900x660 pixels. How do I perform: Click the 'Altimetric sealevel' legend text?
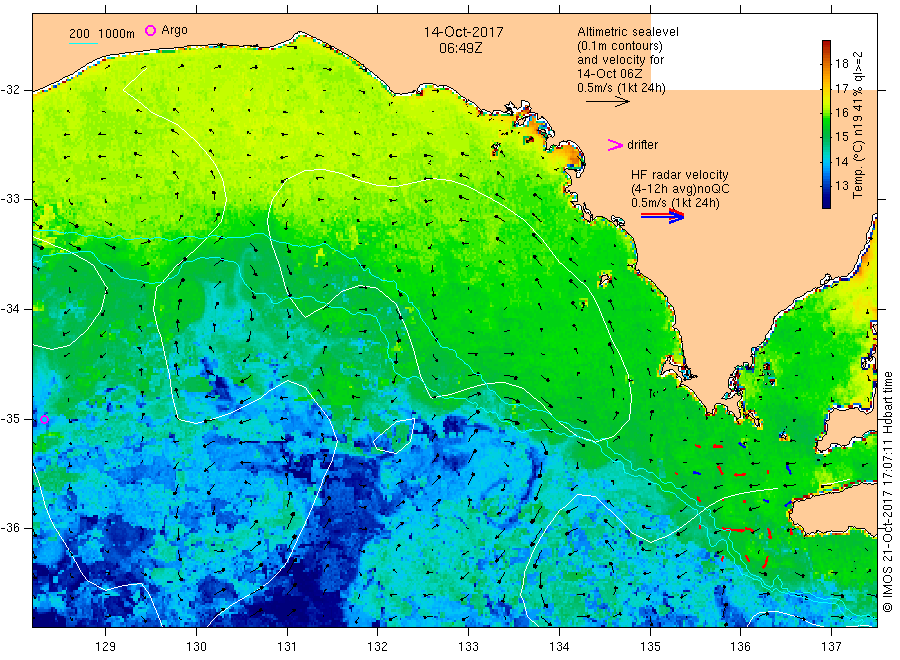(x=628, y=32)
